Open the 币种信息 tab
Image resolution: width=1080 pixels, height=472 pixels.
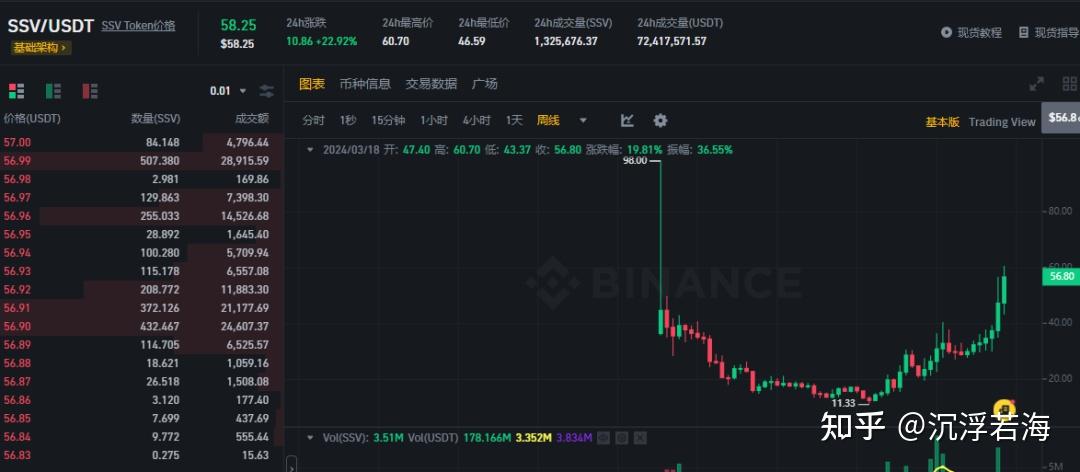pos(365,84)
